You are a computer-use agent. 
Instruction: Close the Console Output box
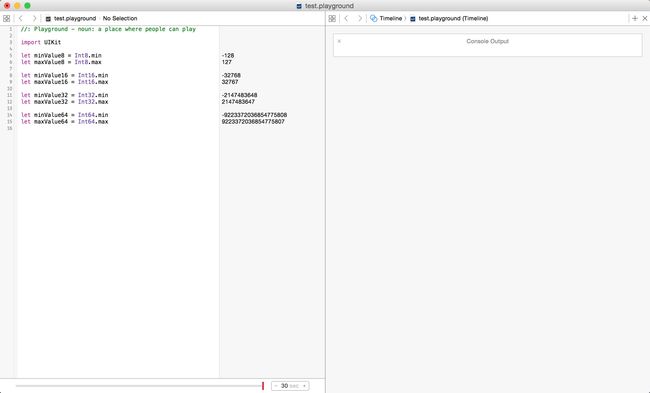pos(339,41)
